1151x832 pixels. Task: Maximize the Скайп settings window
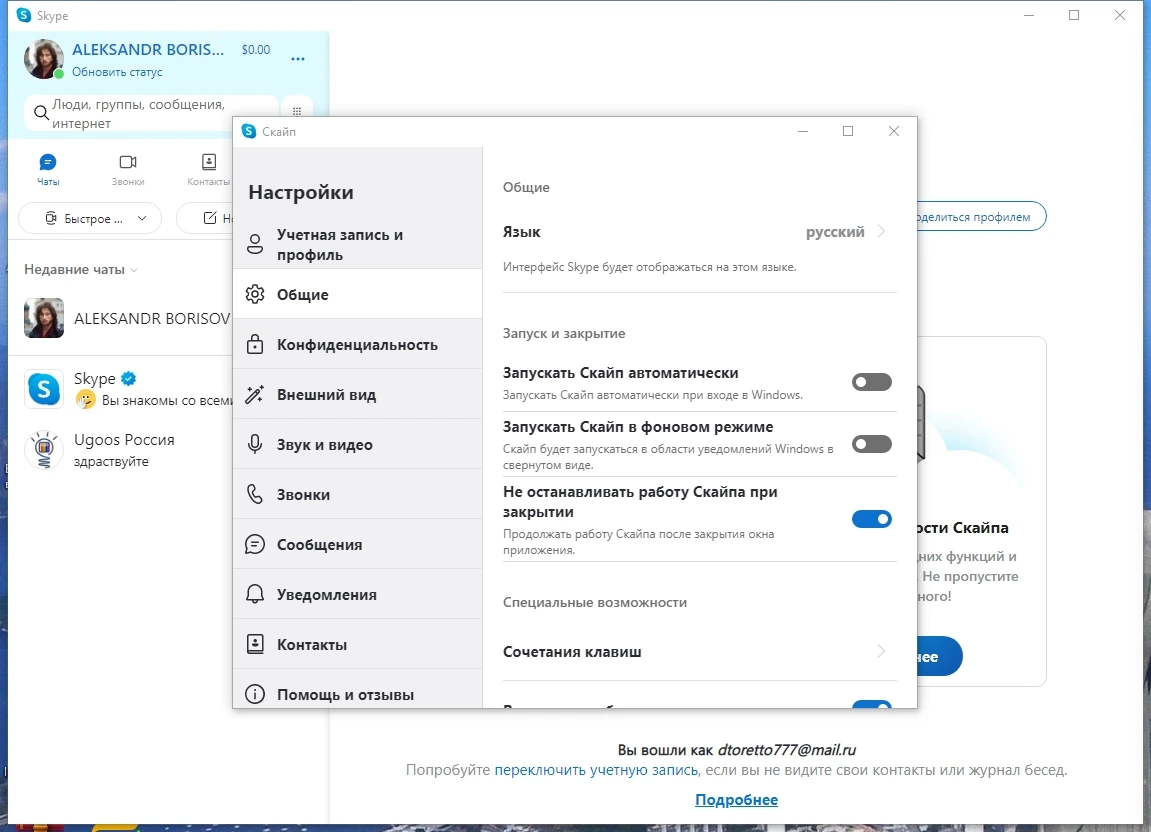(x=848, y=131)
